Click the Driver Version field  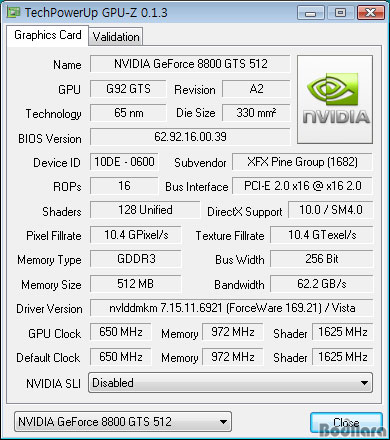pyautogui.click(x=232, y=308)
